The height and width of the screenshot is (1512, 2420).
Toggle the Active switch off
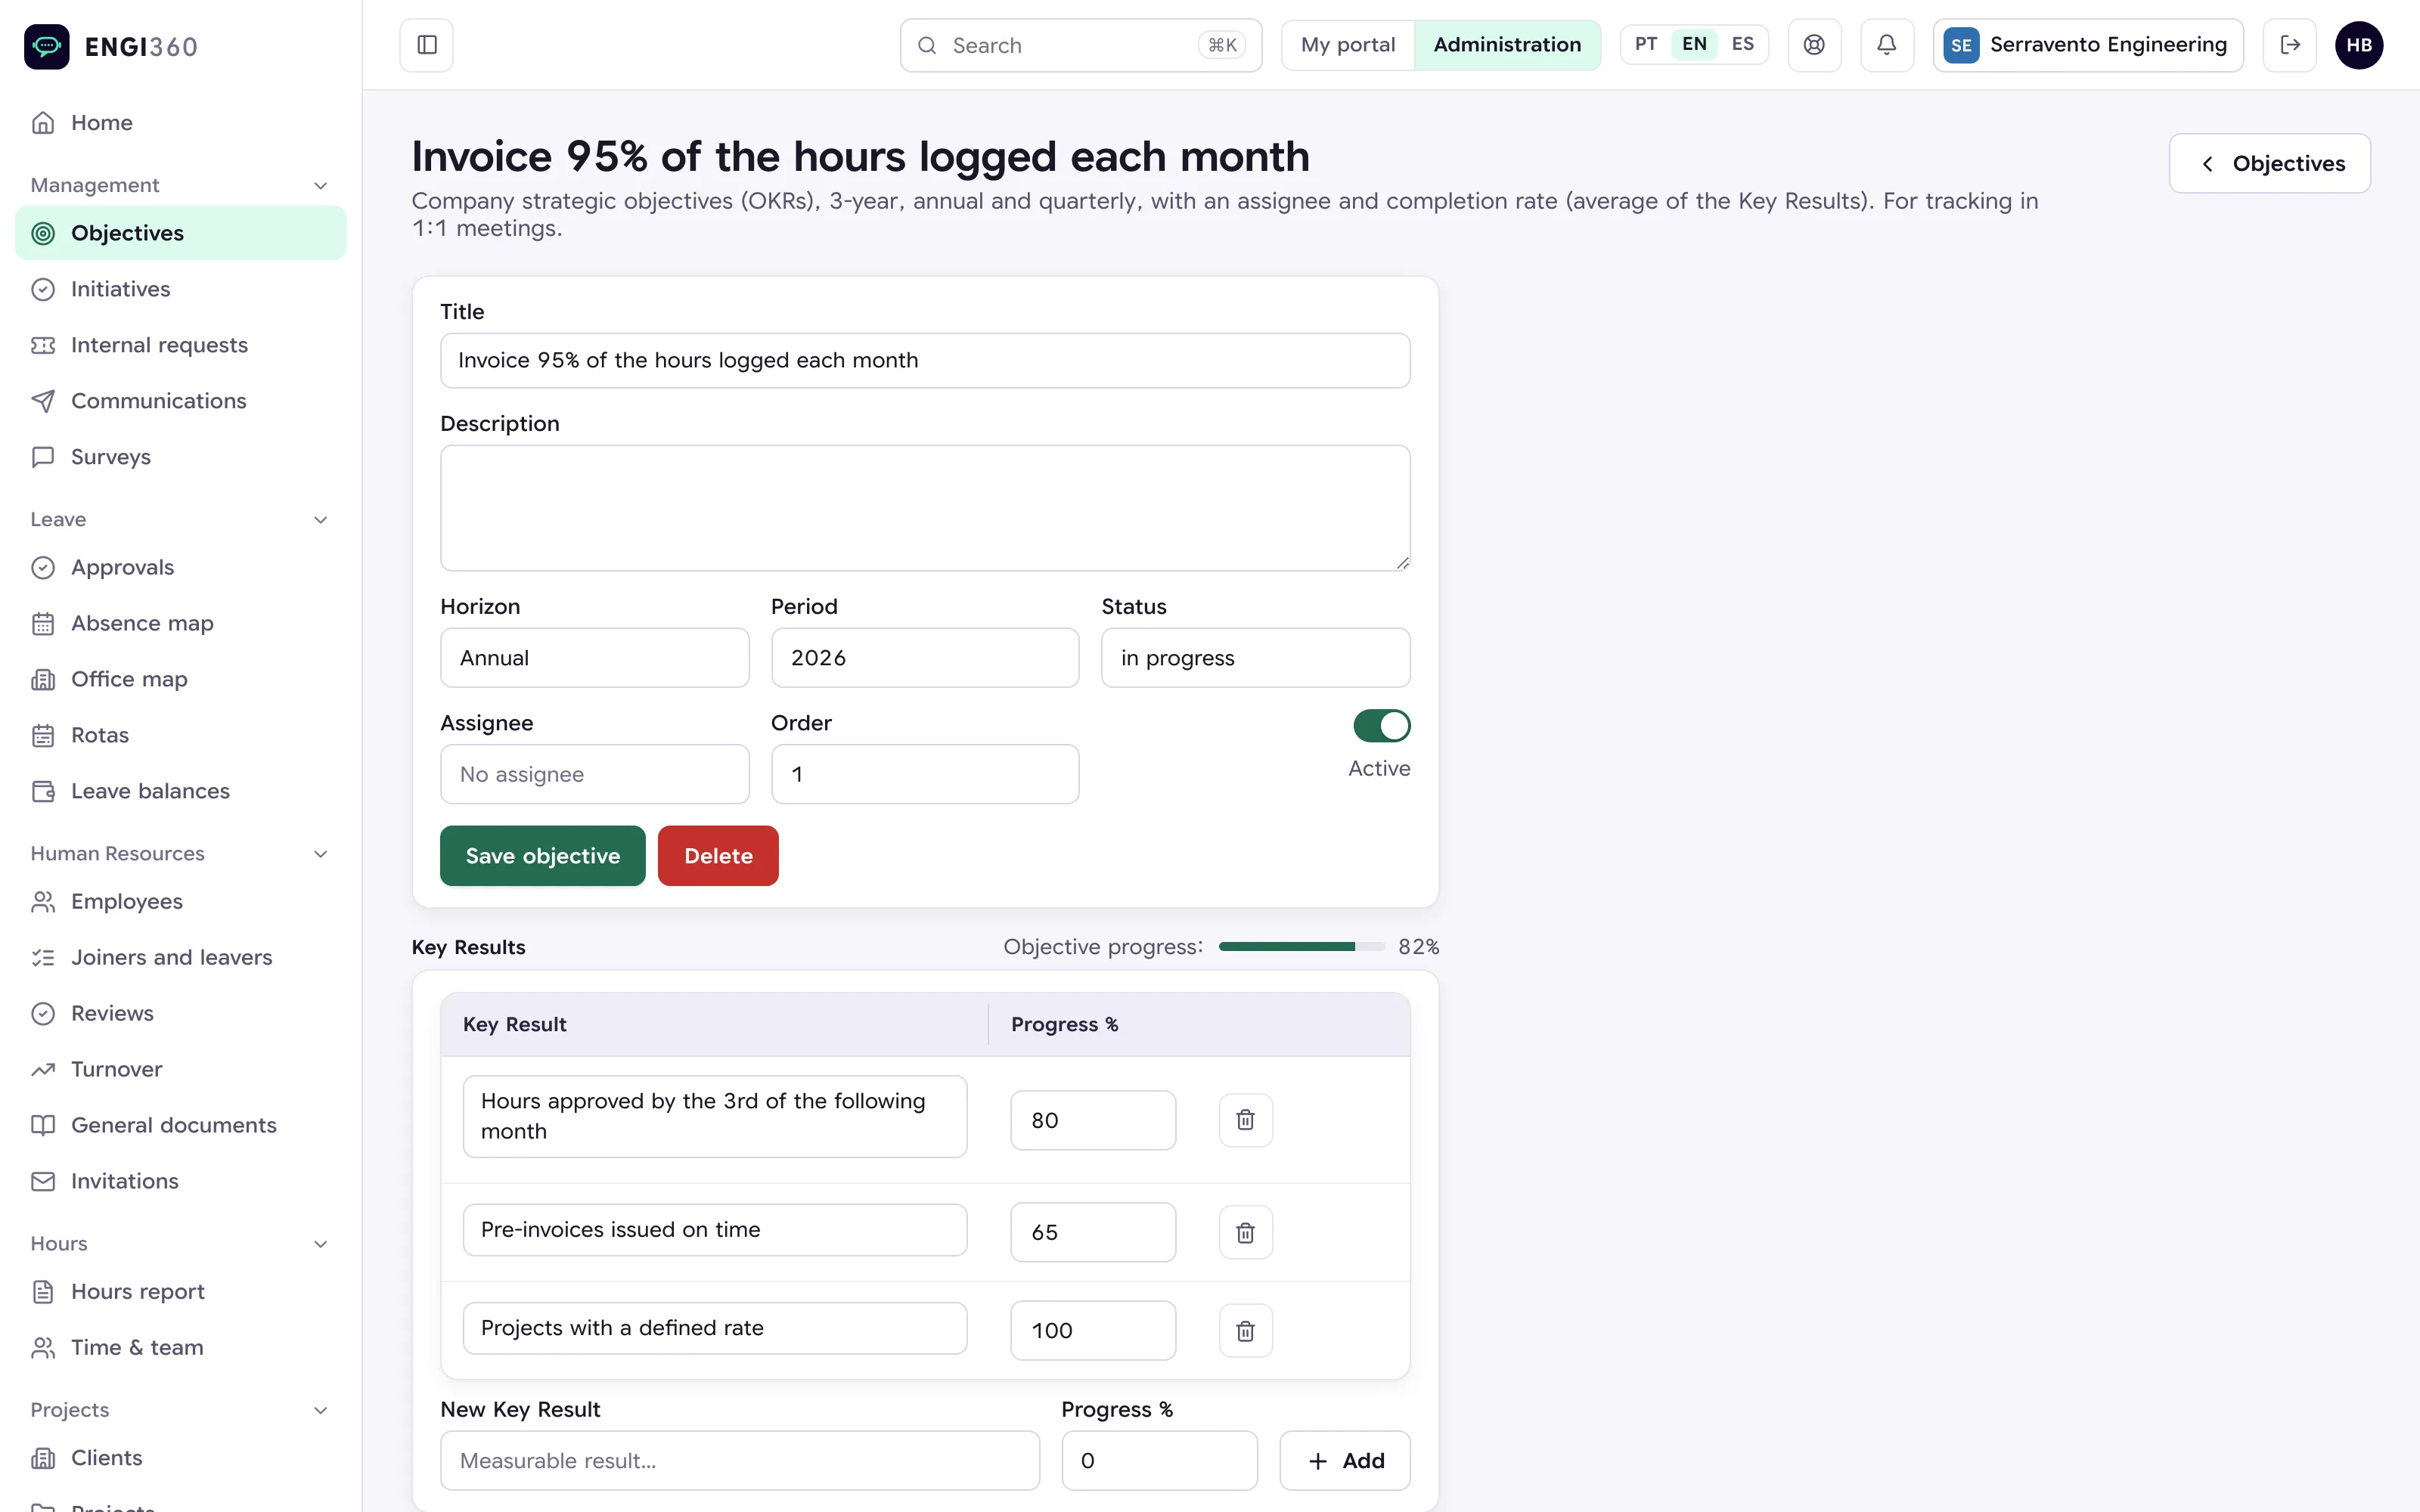(1381, 726)
